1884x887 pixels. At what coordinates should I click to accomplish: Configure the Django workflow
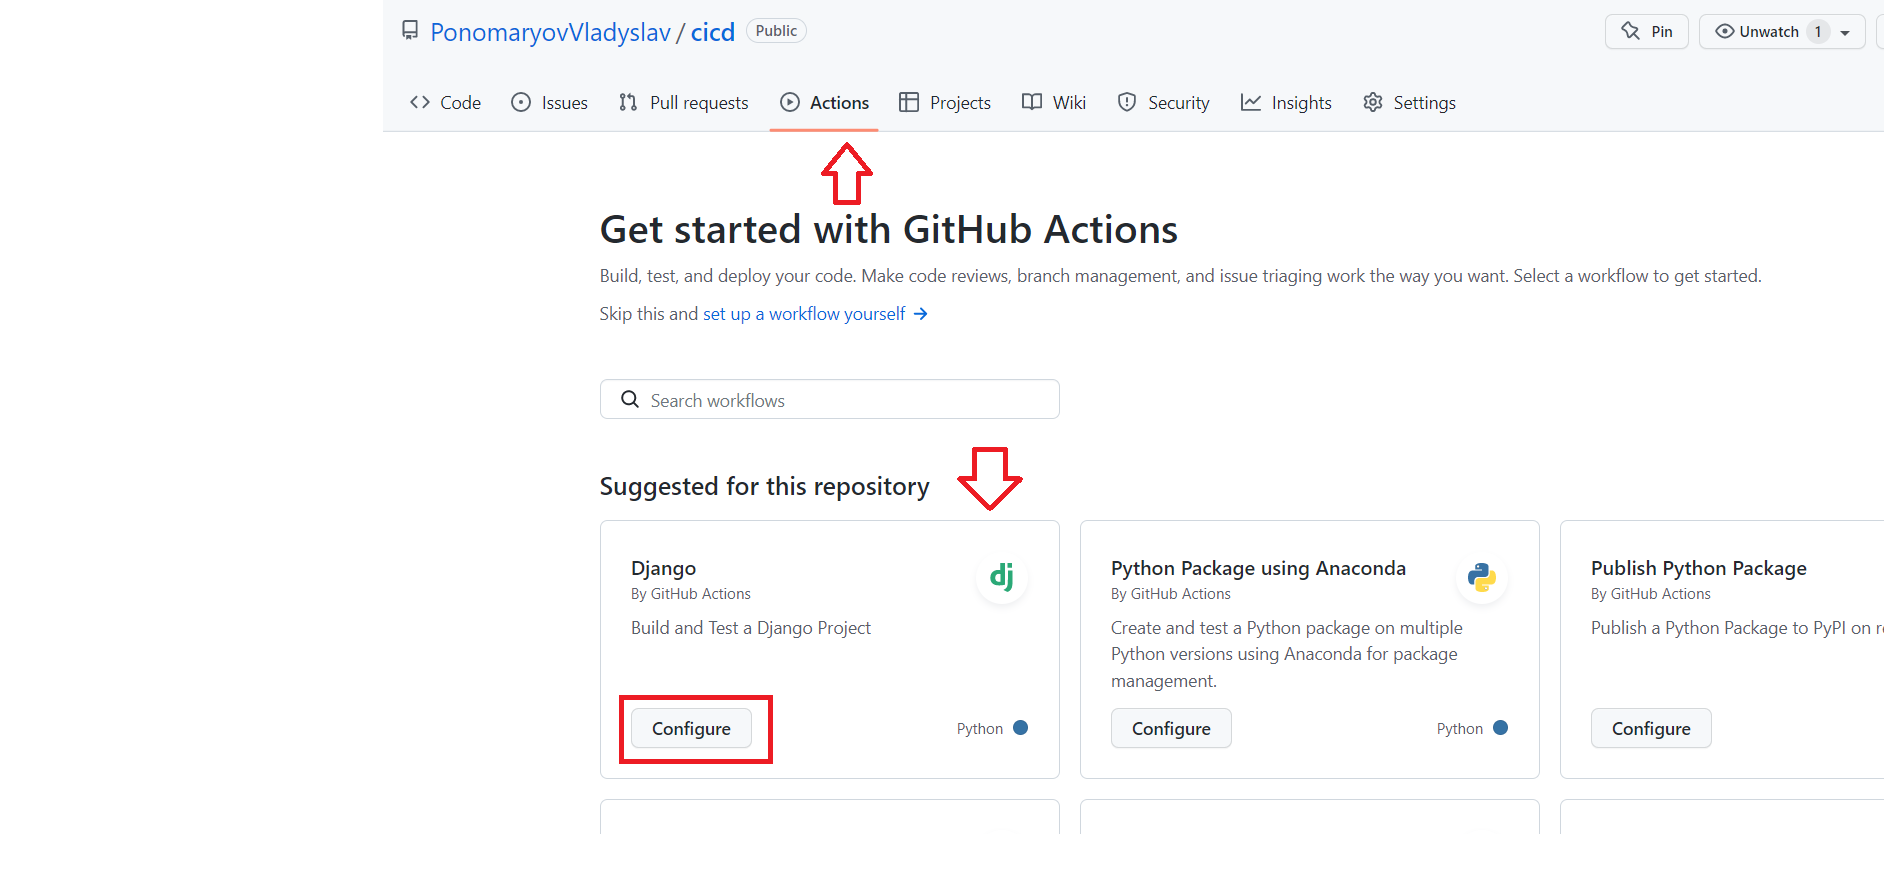[691, 729]
